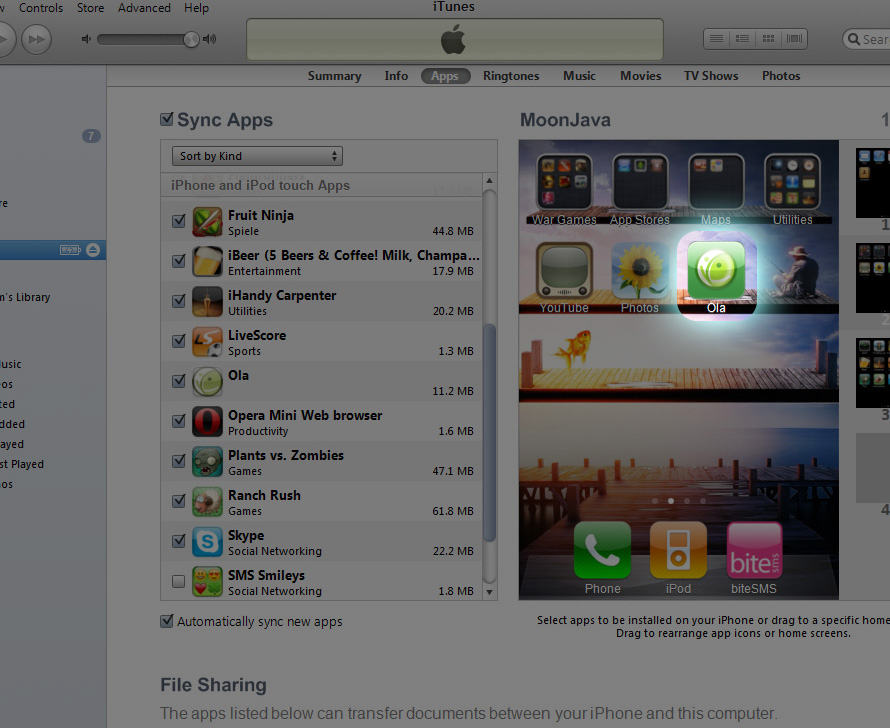Click the Opera Mini app icon

point(207,422)
